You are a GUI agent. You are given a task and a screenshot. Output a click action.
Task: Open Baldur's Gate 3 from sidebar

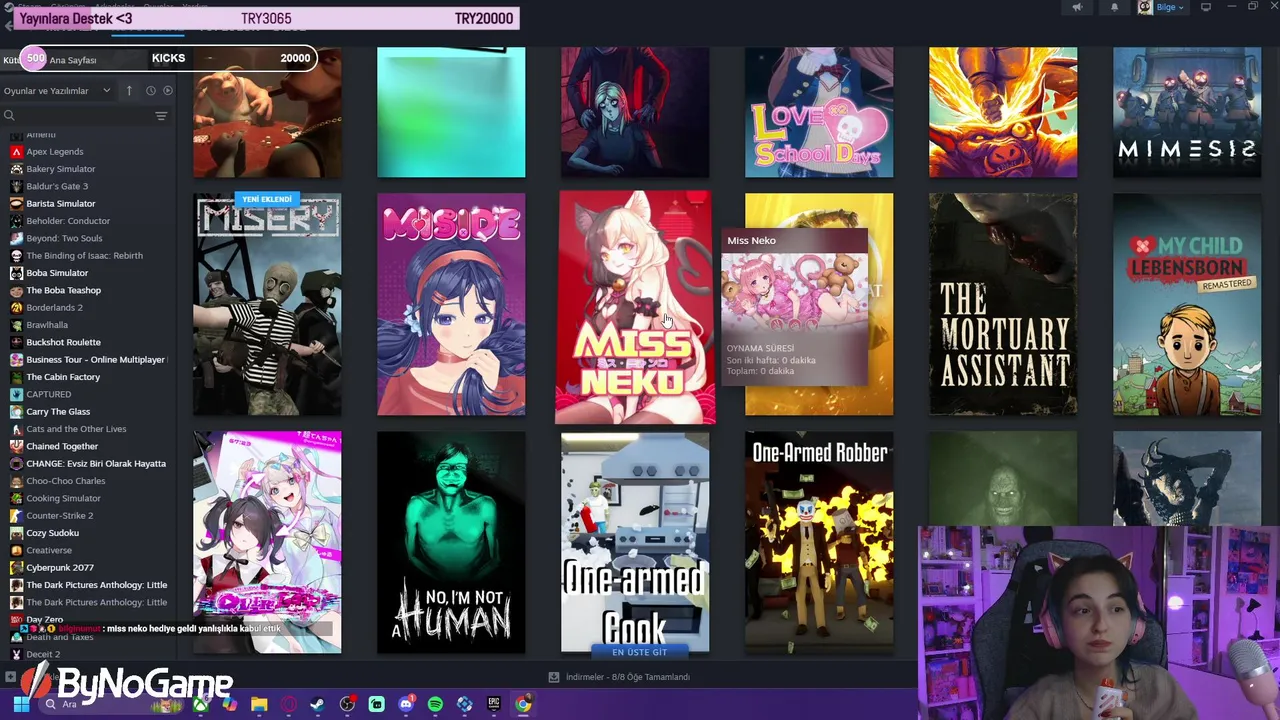point(57,186)
